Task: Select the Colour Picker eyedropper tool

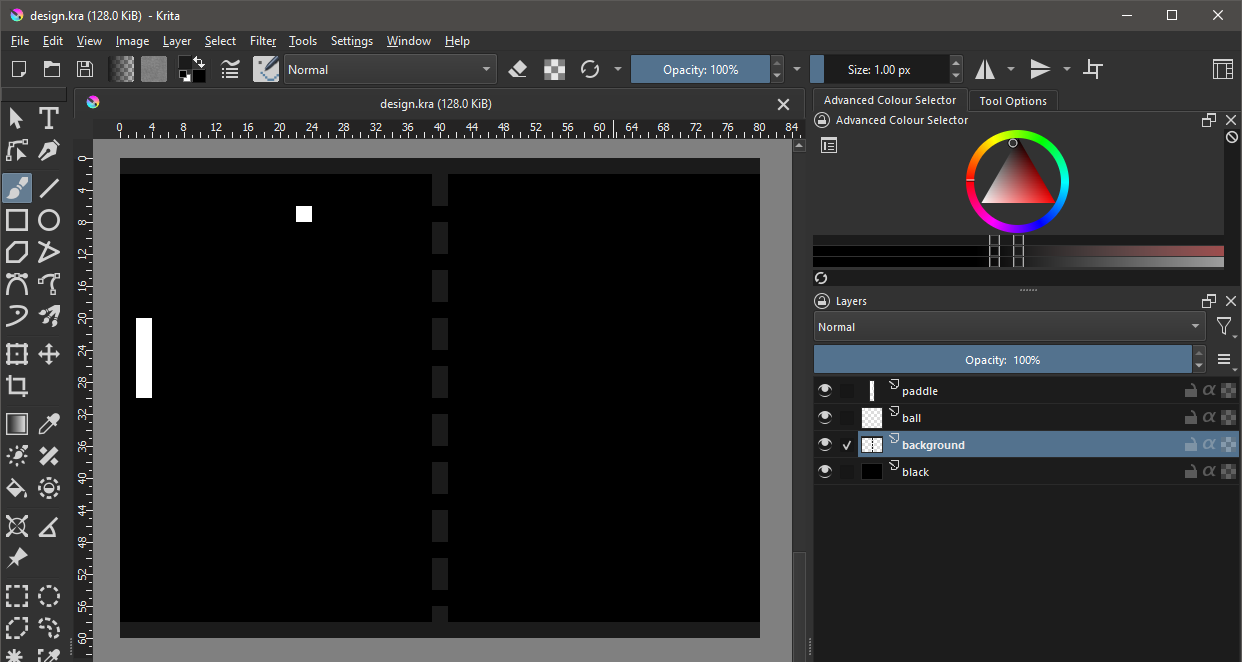Action: [49, 424]
